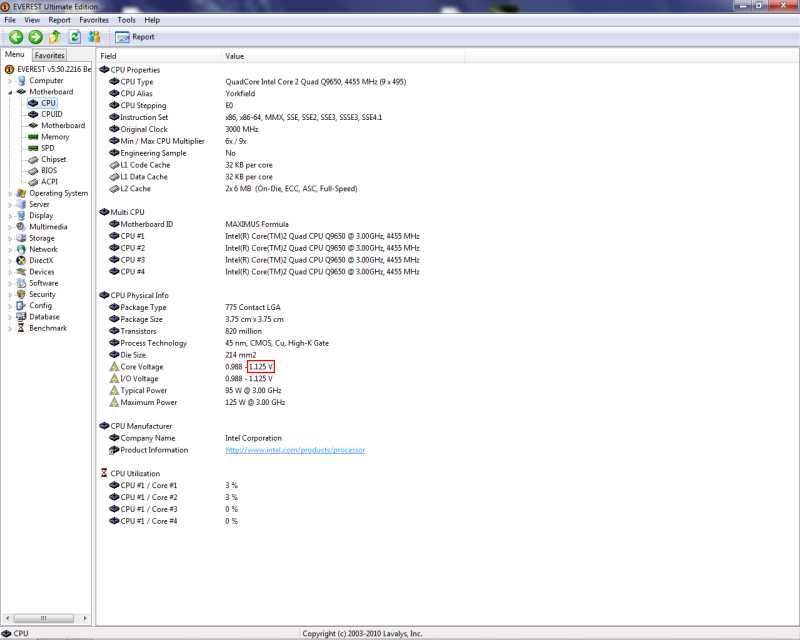This screenshot has height=640, width=800.
Task: Click the 'Transistors' field row
Action: click(x=138, y=331)
